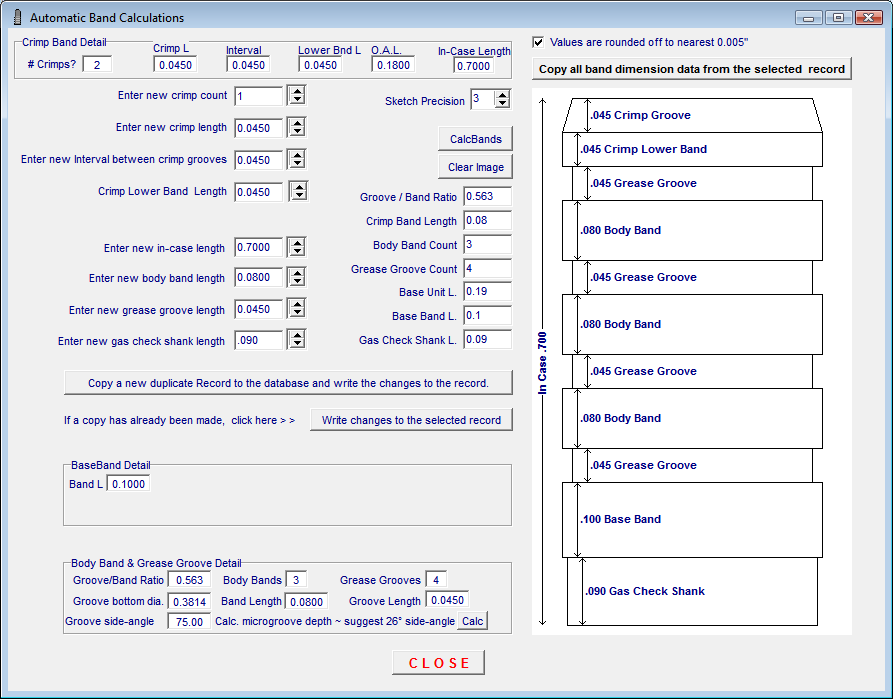The height and width of the screenshot is (699, 893).
Task: Decrease the new grease groove length spinner
Action: coord(297,313)
